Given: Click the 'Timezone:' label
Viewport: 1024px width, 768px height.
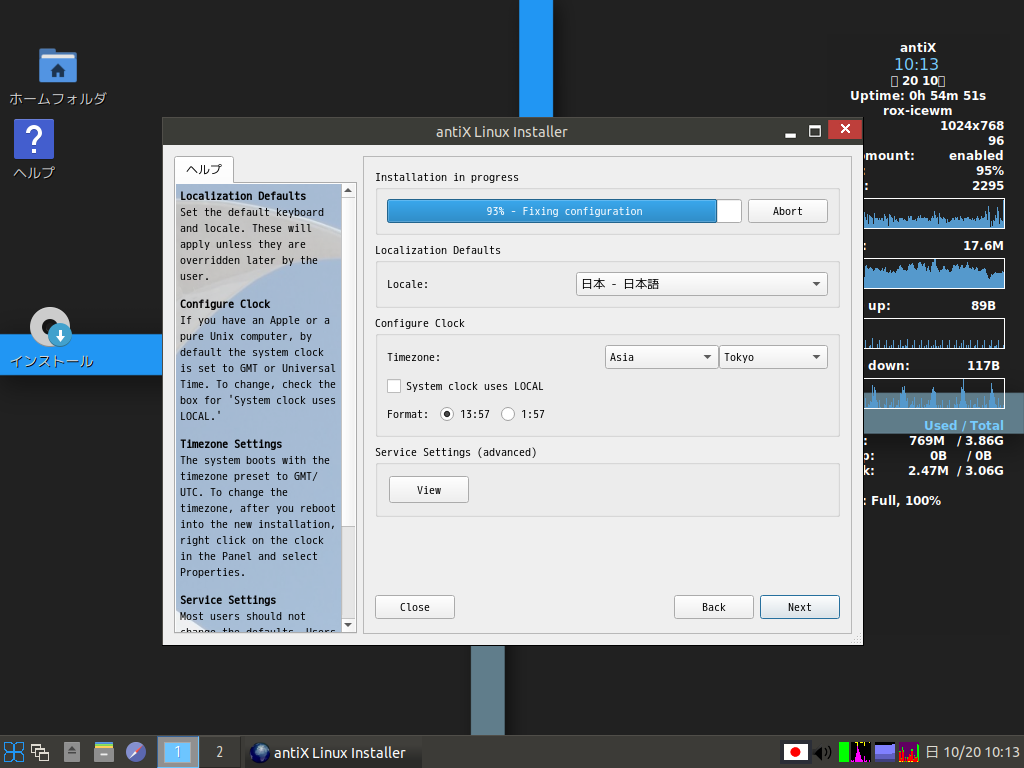Looking at the screenshot, I should [413, 357].
